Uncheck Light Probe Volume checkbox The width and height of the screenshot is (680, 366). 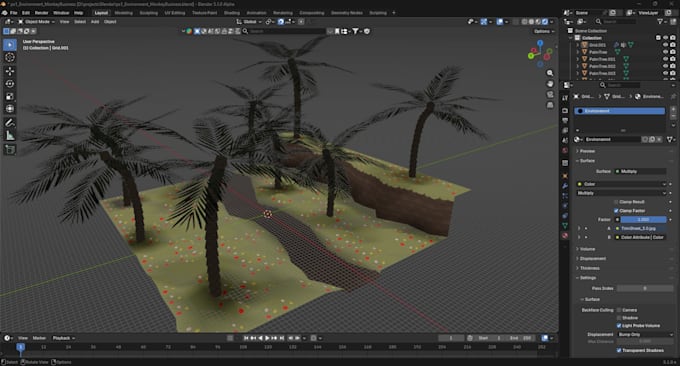(x=619, y=326)
